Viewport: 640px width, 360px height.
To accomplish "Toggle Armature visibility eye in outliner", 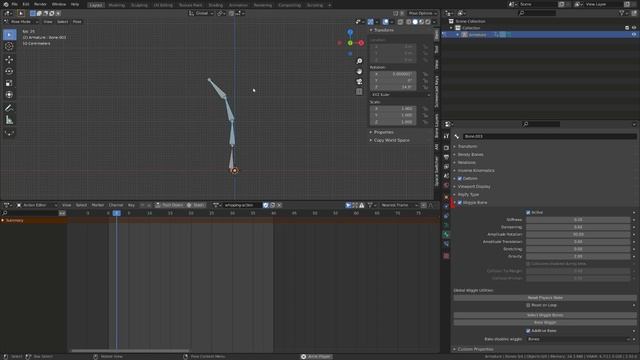I will 634,35.
